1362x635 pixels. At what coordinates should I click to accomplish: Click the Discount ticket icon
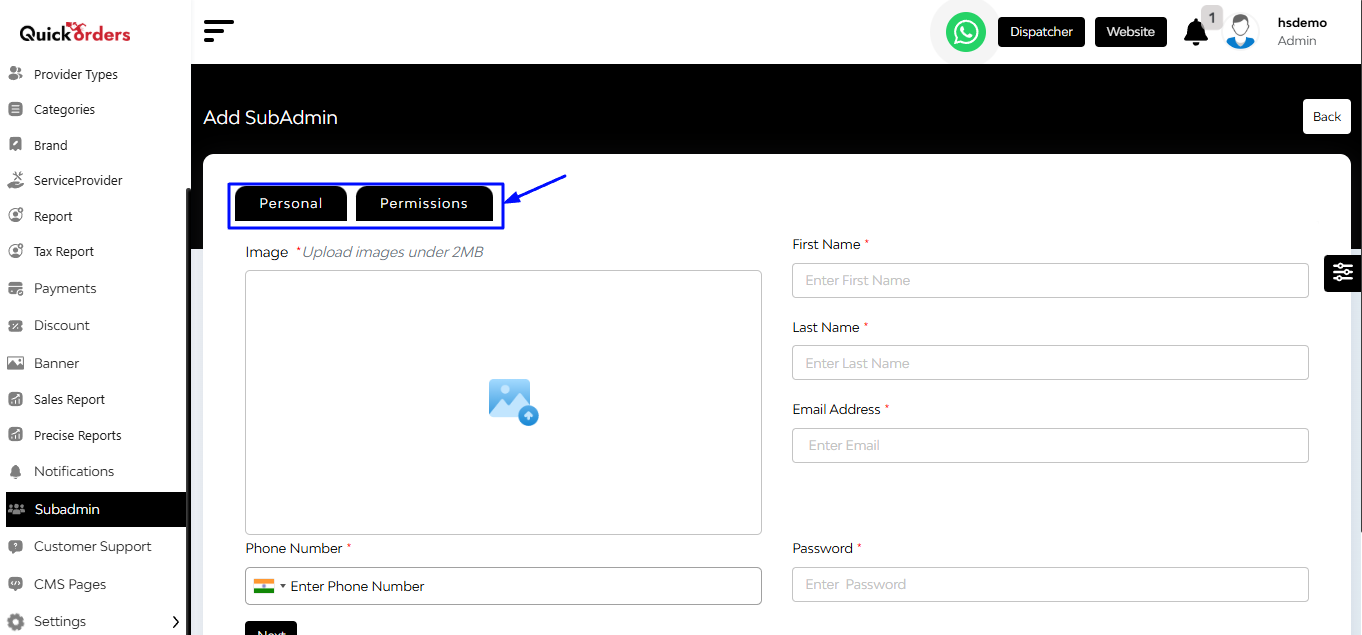click(15, 325)
